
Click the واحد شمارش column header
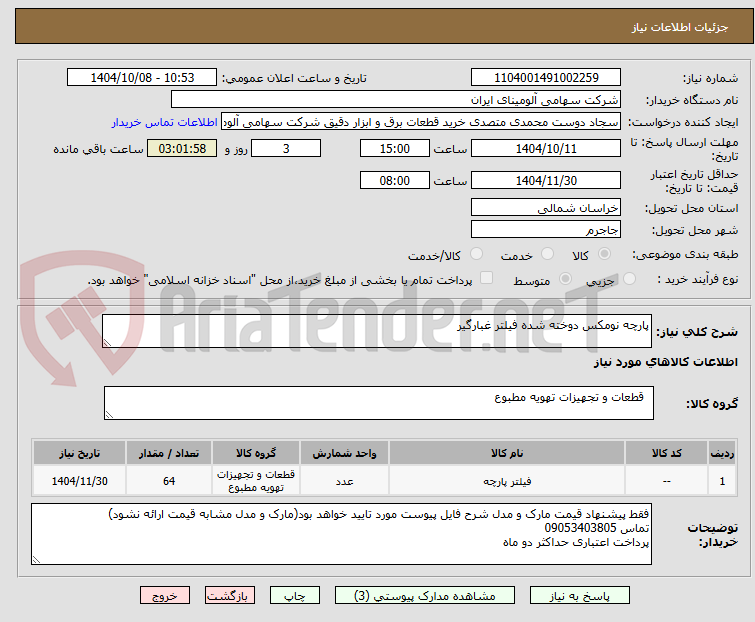344,453
